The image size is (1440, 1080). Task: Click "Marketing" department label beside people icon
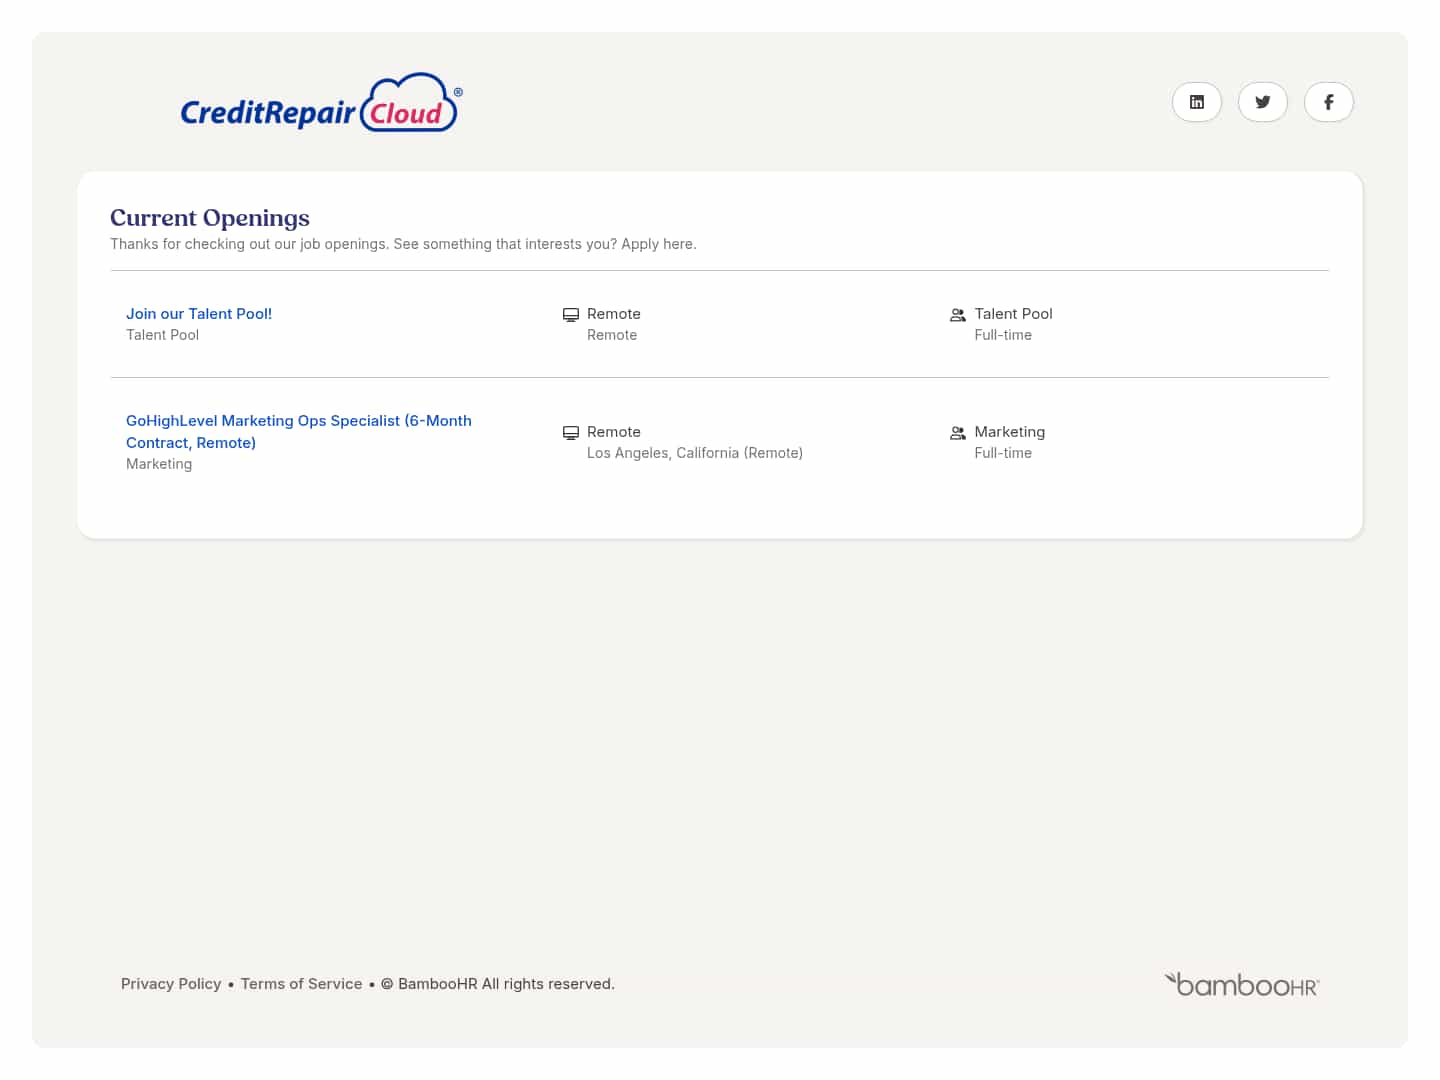tap(1009, 432)
